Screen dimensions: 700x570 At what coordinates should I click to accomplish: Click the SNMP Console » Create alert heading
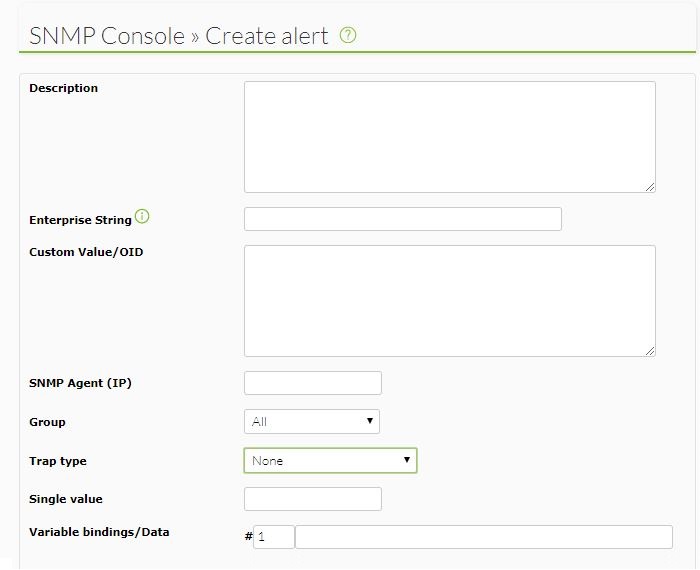click(179, 36)
